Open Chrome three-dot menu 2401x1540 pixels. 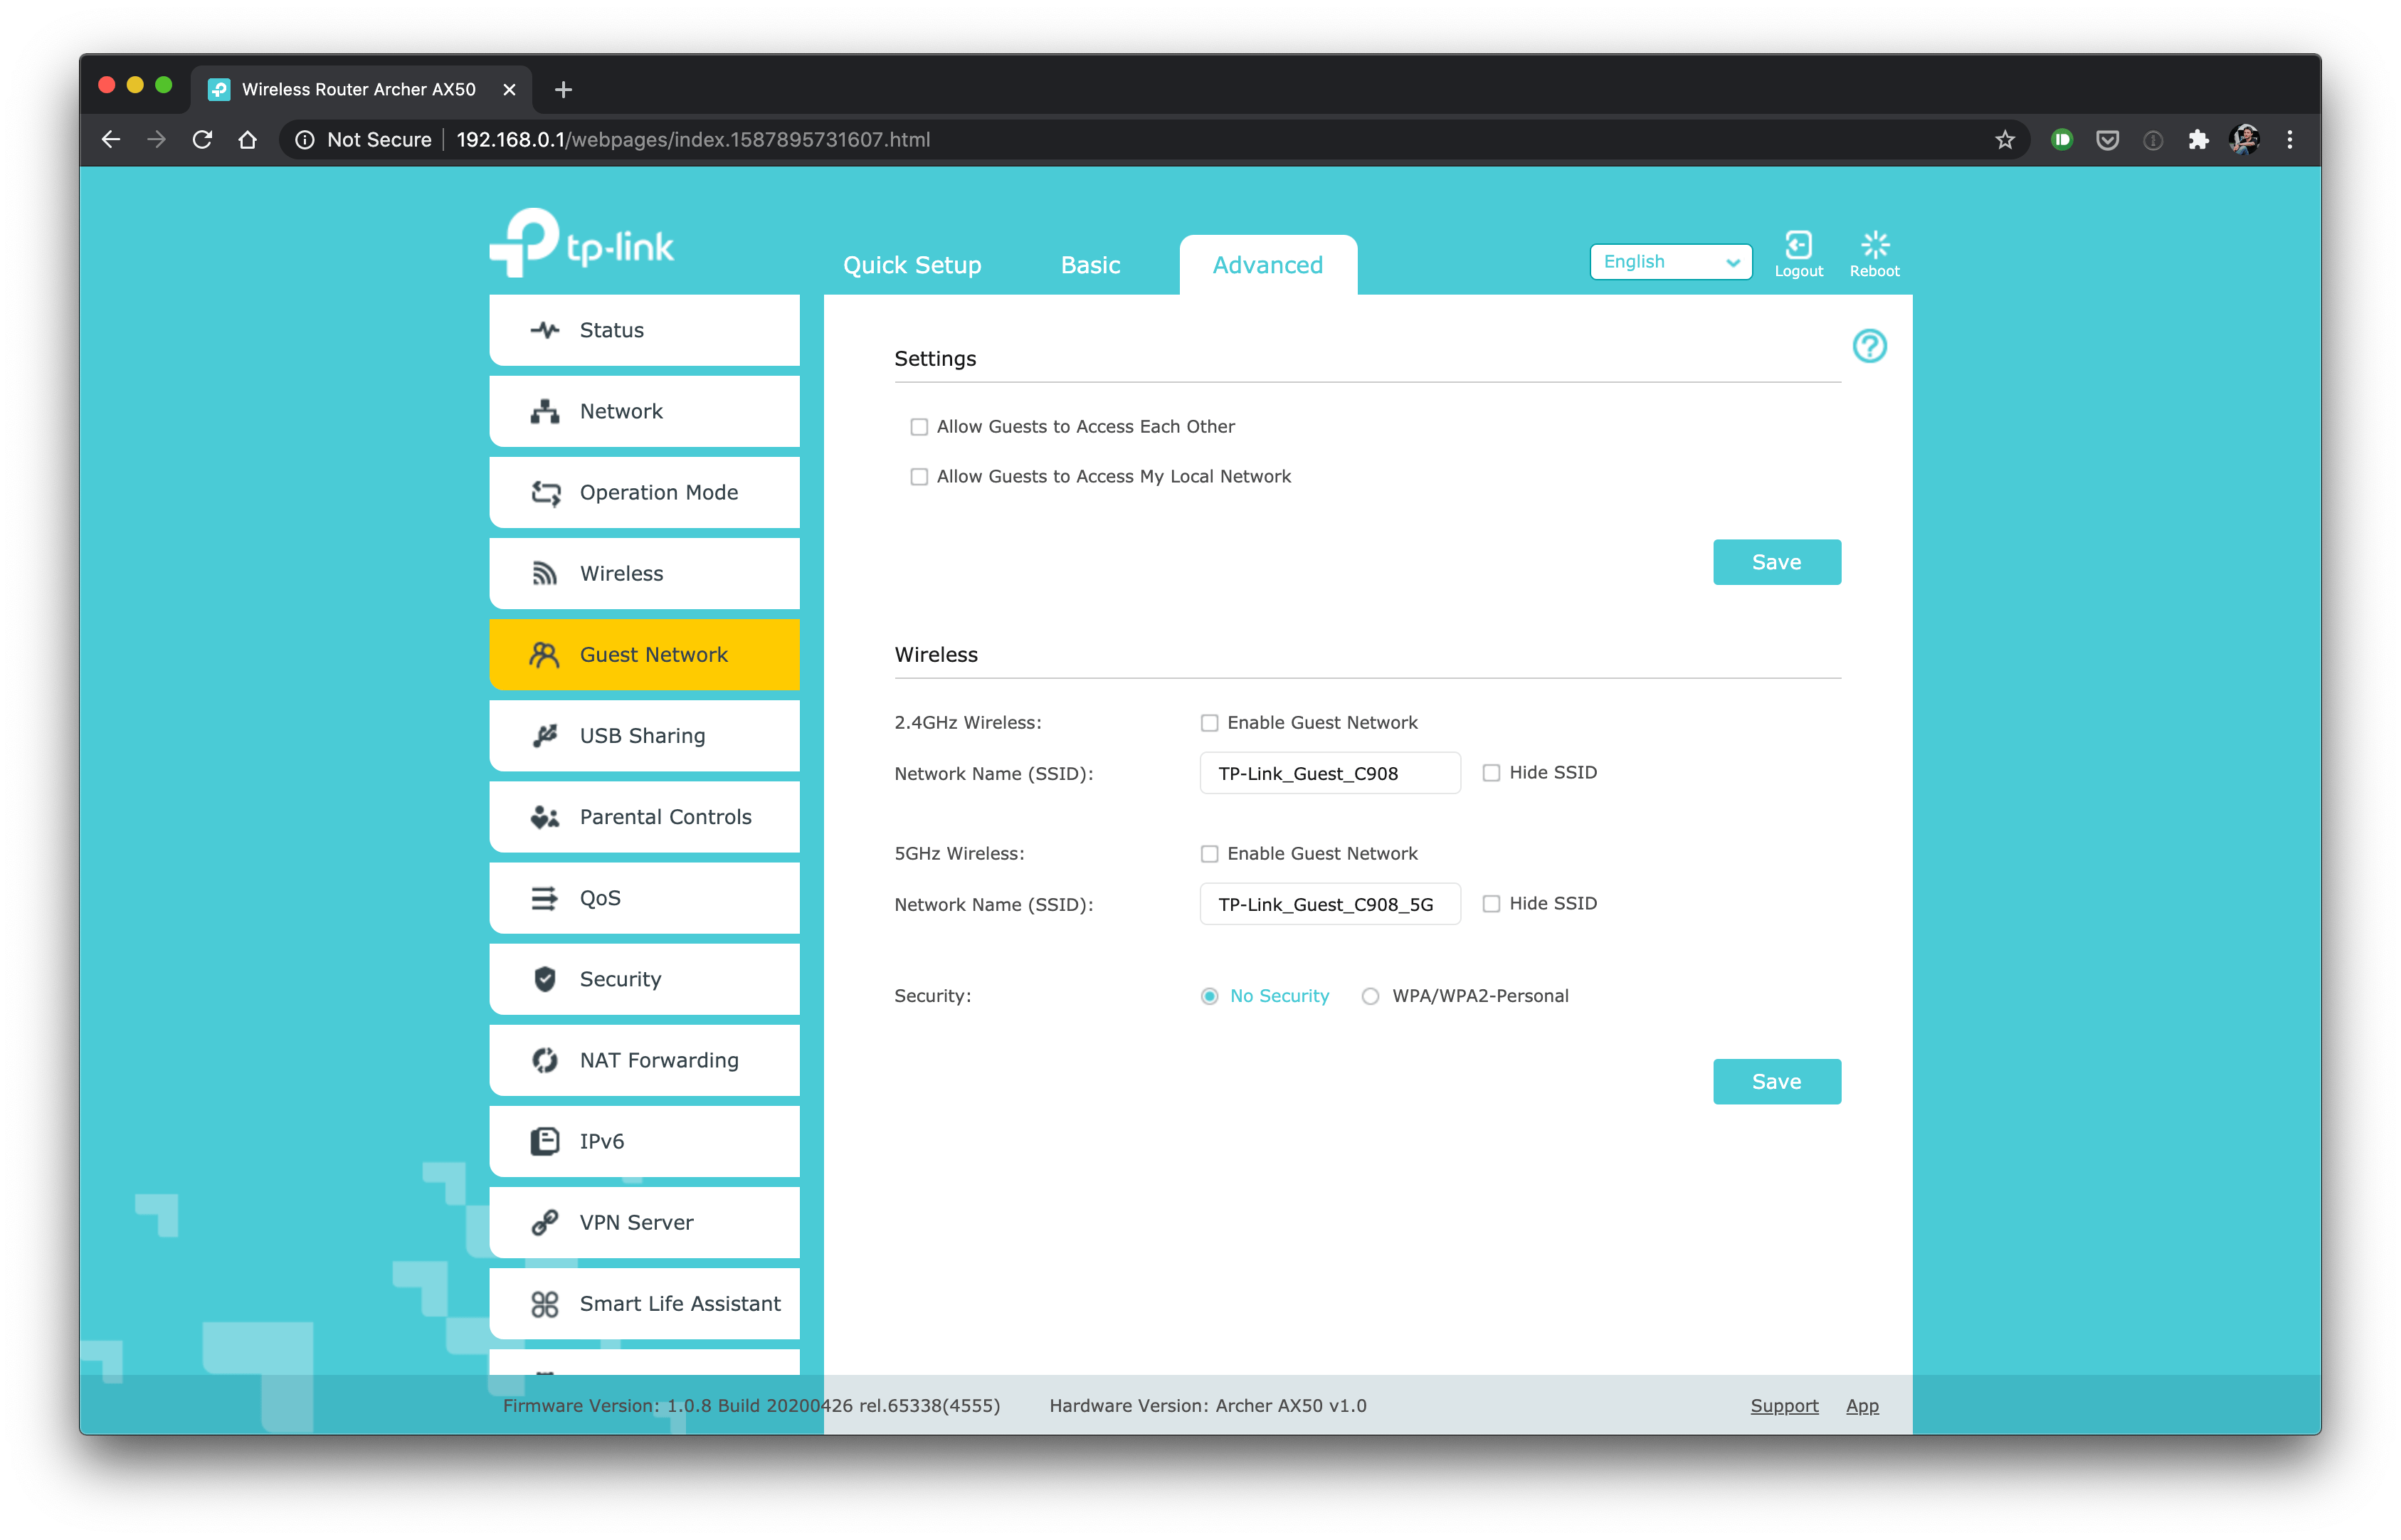point(2289,140)
